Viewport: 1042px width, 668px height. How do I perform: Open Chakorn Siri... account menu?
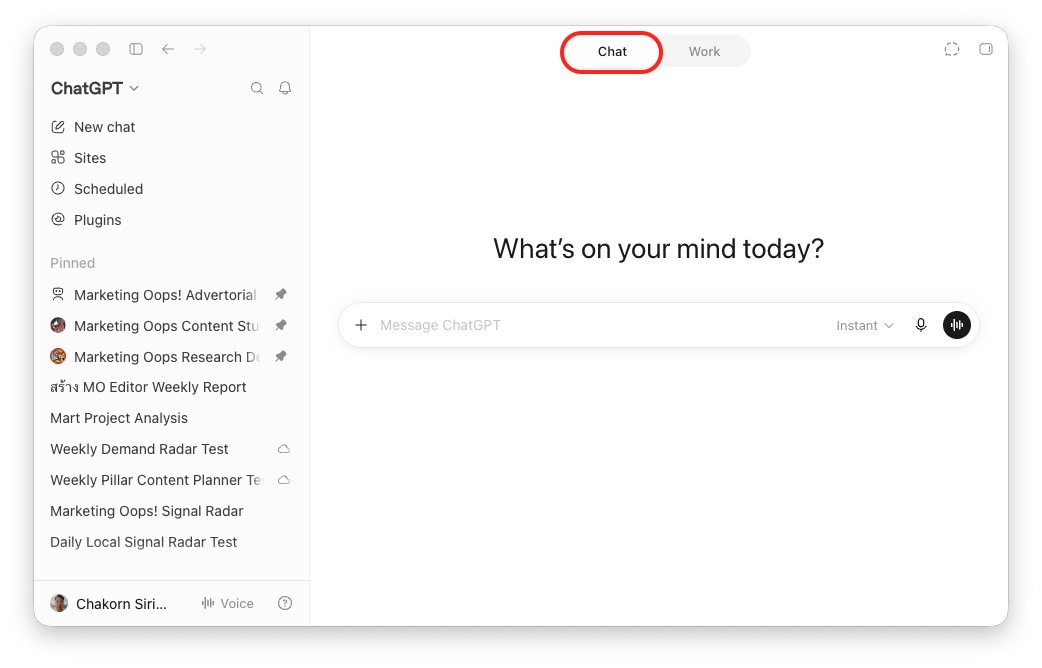pyautogui.click(x=121, y=604)
